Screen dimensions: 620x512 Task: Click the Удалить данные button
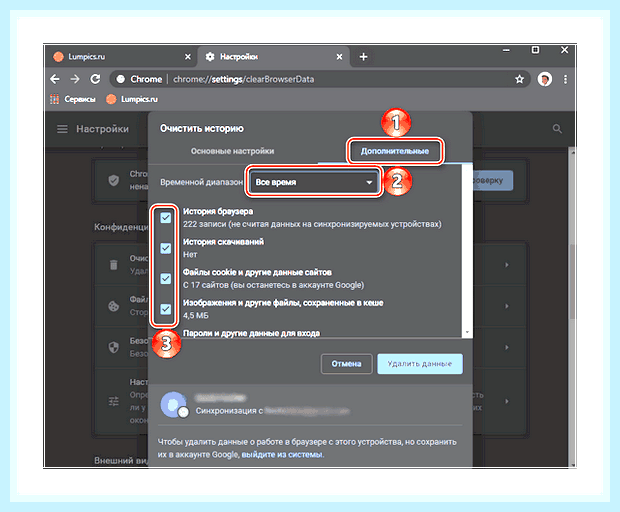click(420, 364)
